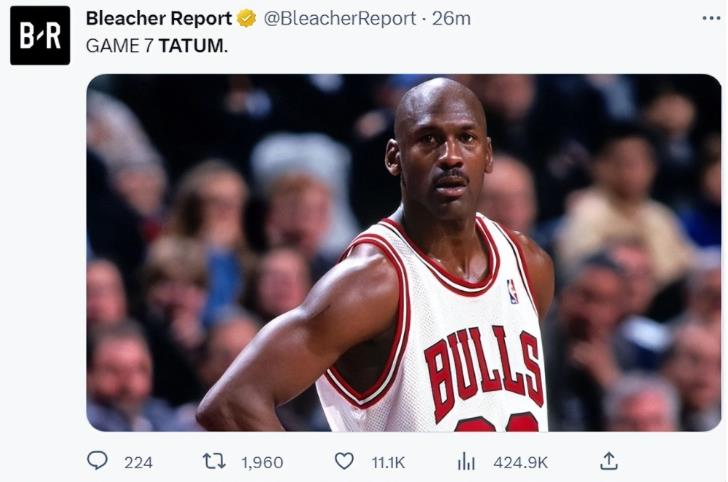
Task: Share the tweet with the upload arrow icon
Action: 609,461
